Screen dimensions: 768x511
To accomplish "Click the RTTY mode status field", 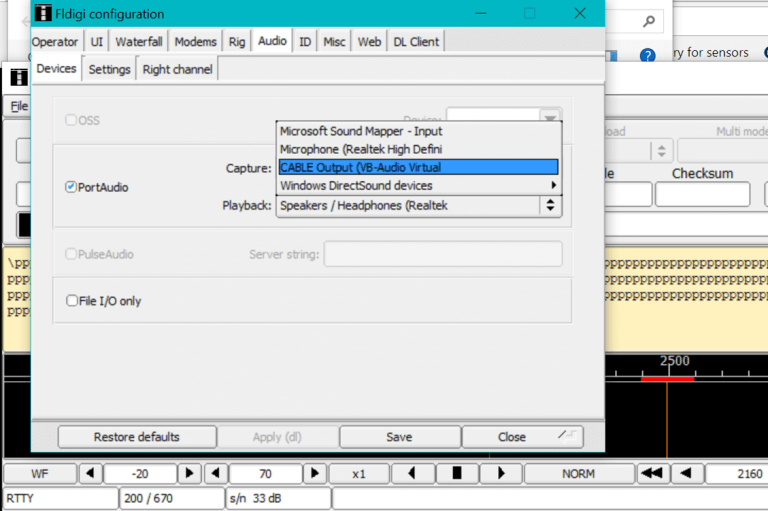I will [61, 498].
